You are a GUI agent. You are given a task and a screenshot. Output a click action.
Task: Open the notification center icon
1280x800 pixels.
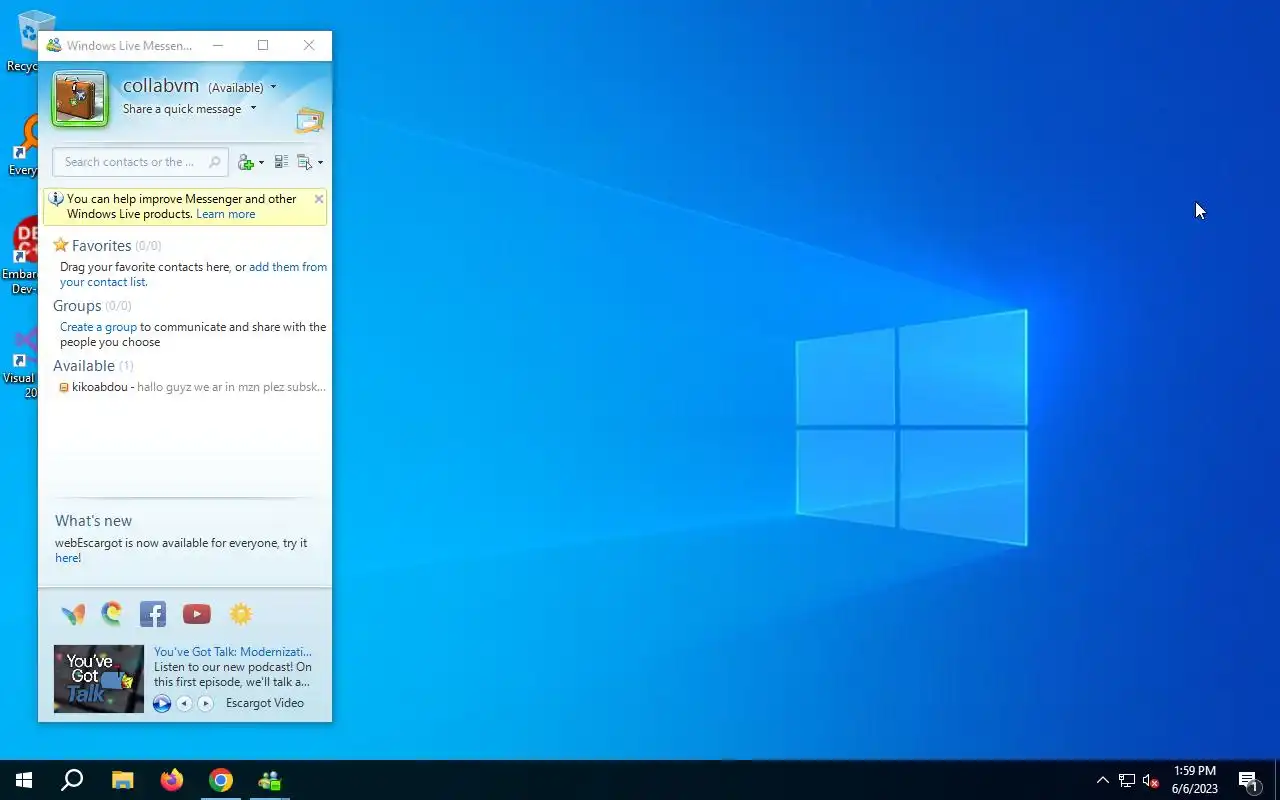(x=1247, y=780)
